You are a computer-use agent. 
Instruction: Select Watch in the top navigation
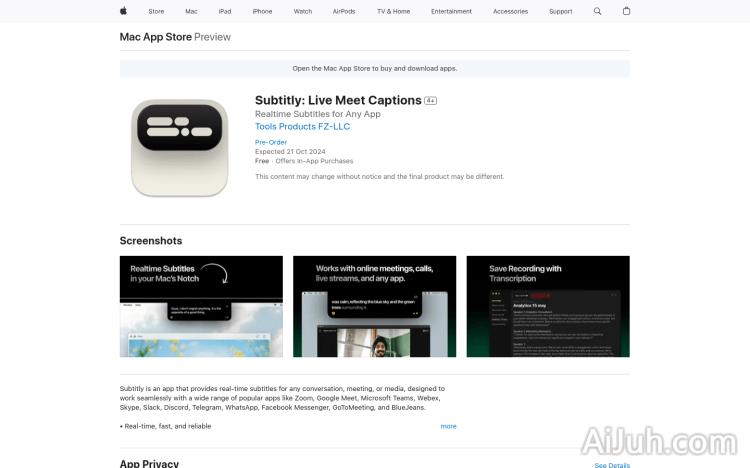coord(303,11)
